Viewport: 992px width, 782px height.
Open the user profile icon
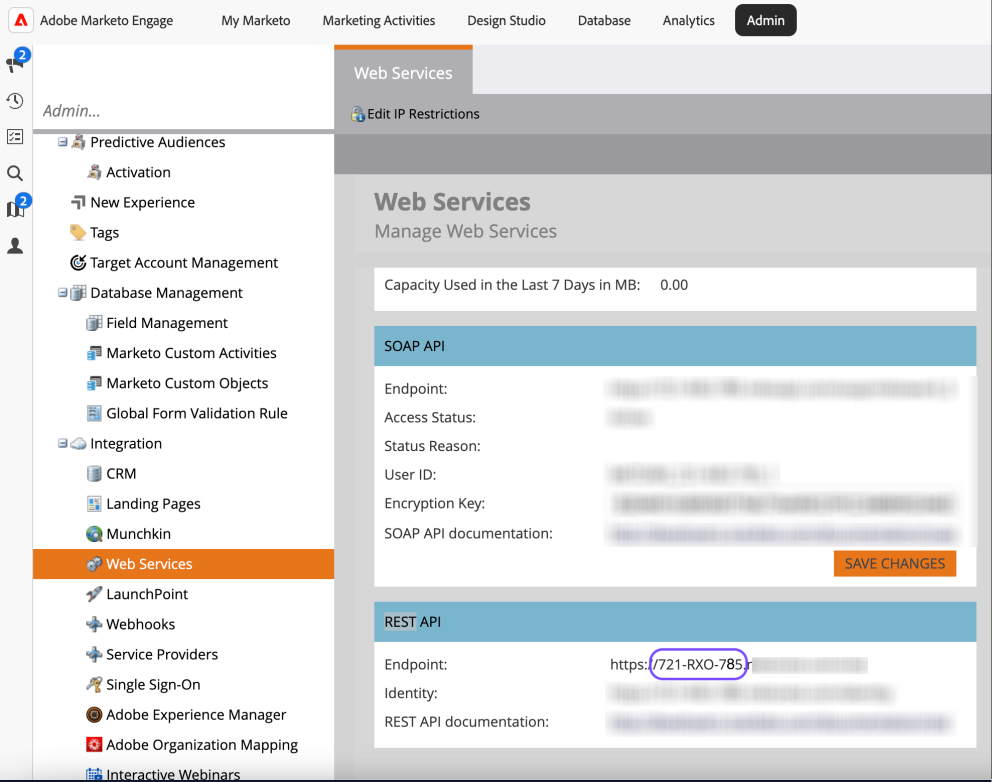15,245
